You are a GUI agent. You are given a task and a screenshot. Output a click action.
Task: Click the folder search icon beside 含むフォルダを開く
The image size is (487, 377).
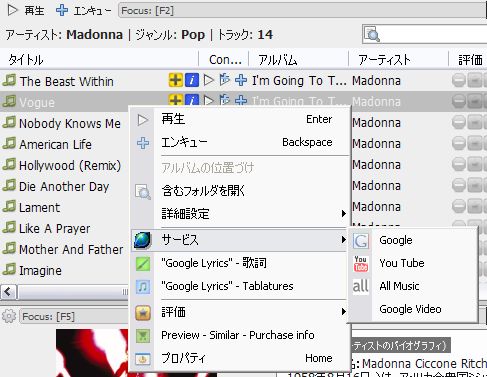point(143,192)
